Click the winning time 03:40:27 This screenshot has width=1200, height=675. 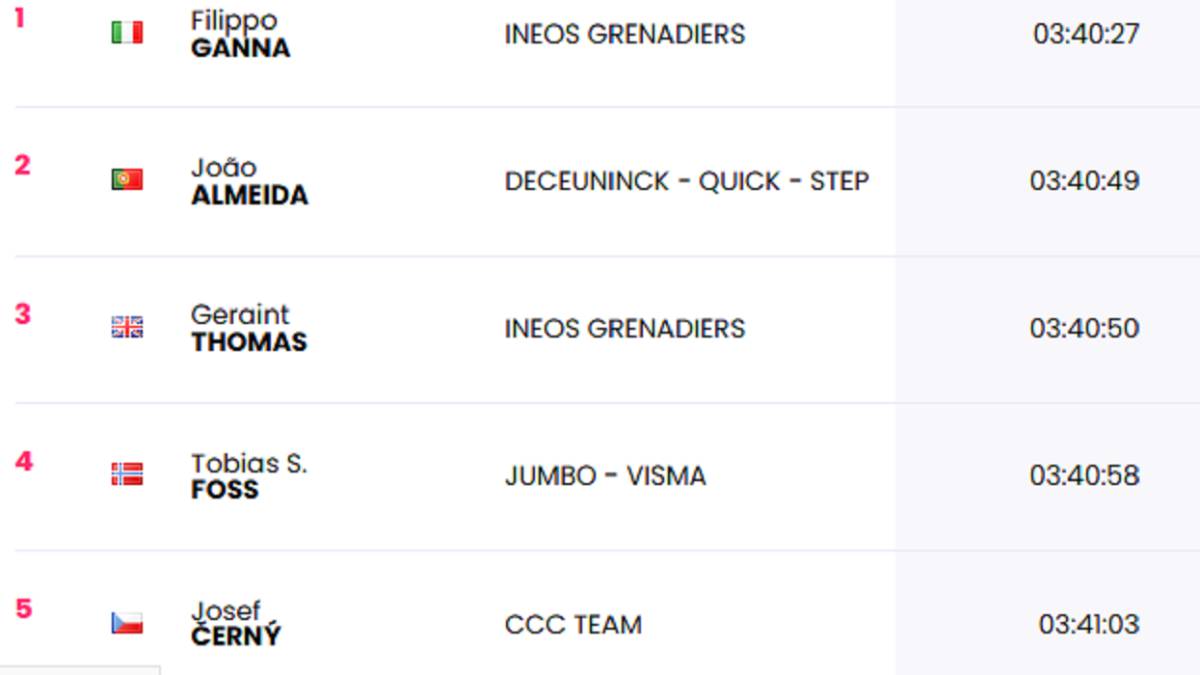(1086, 34)
